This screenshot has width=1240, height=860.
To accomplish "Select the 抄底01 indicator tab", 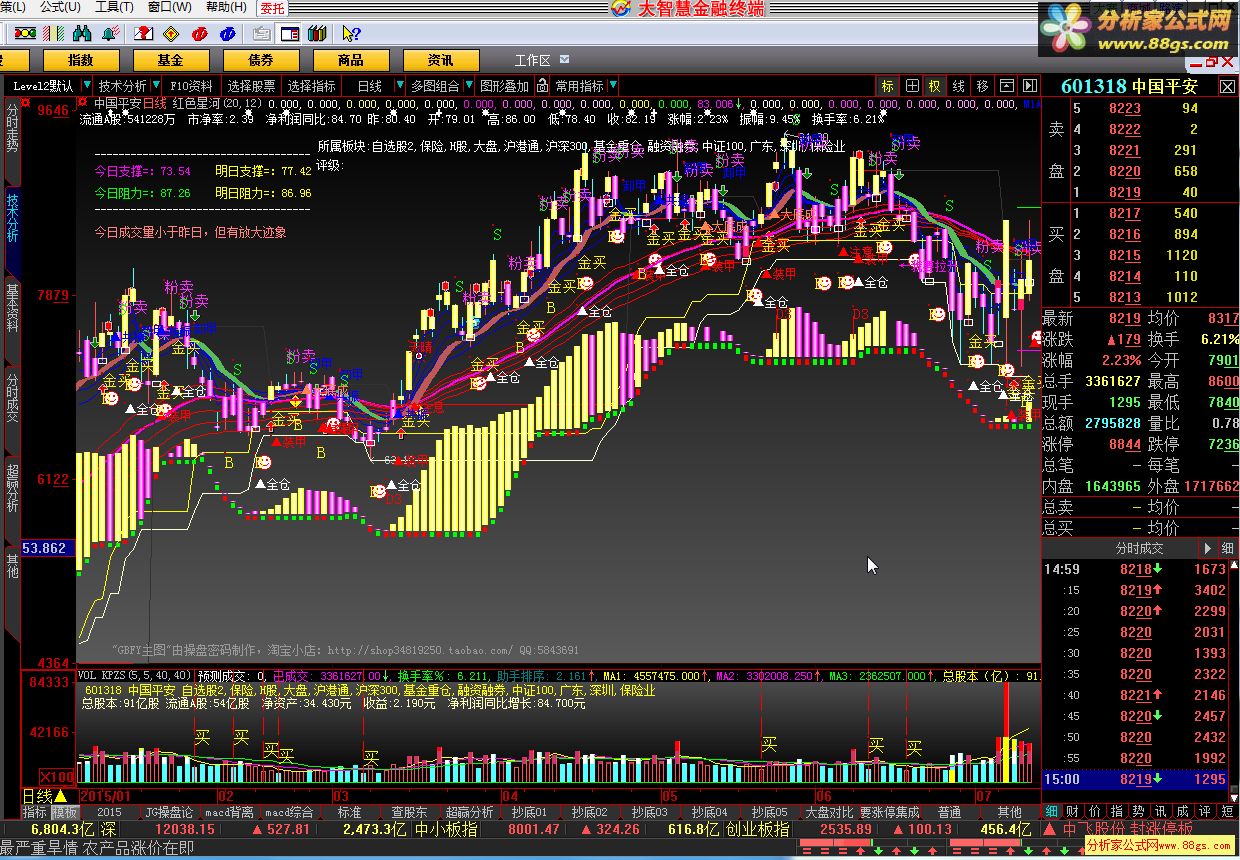I will pos(531,812).
